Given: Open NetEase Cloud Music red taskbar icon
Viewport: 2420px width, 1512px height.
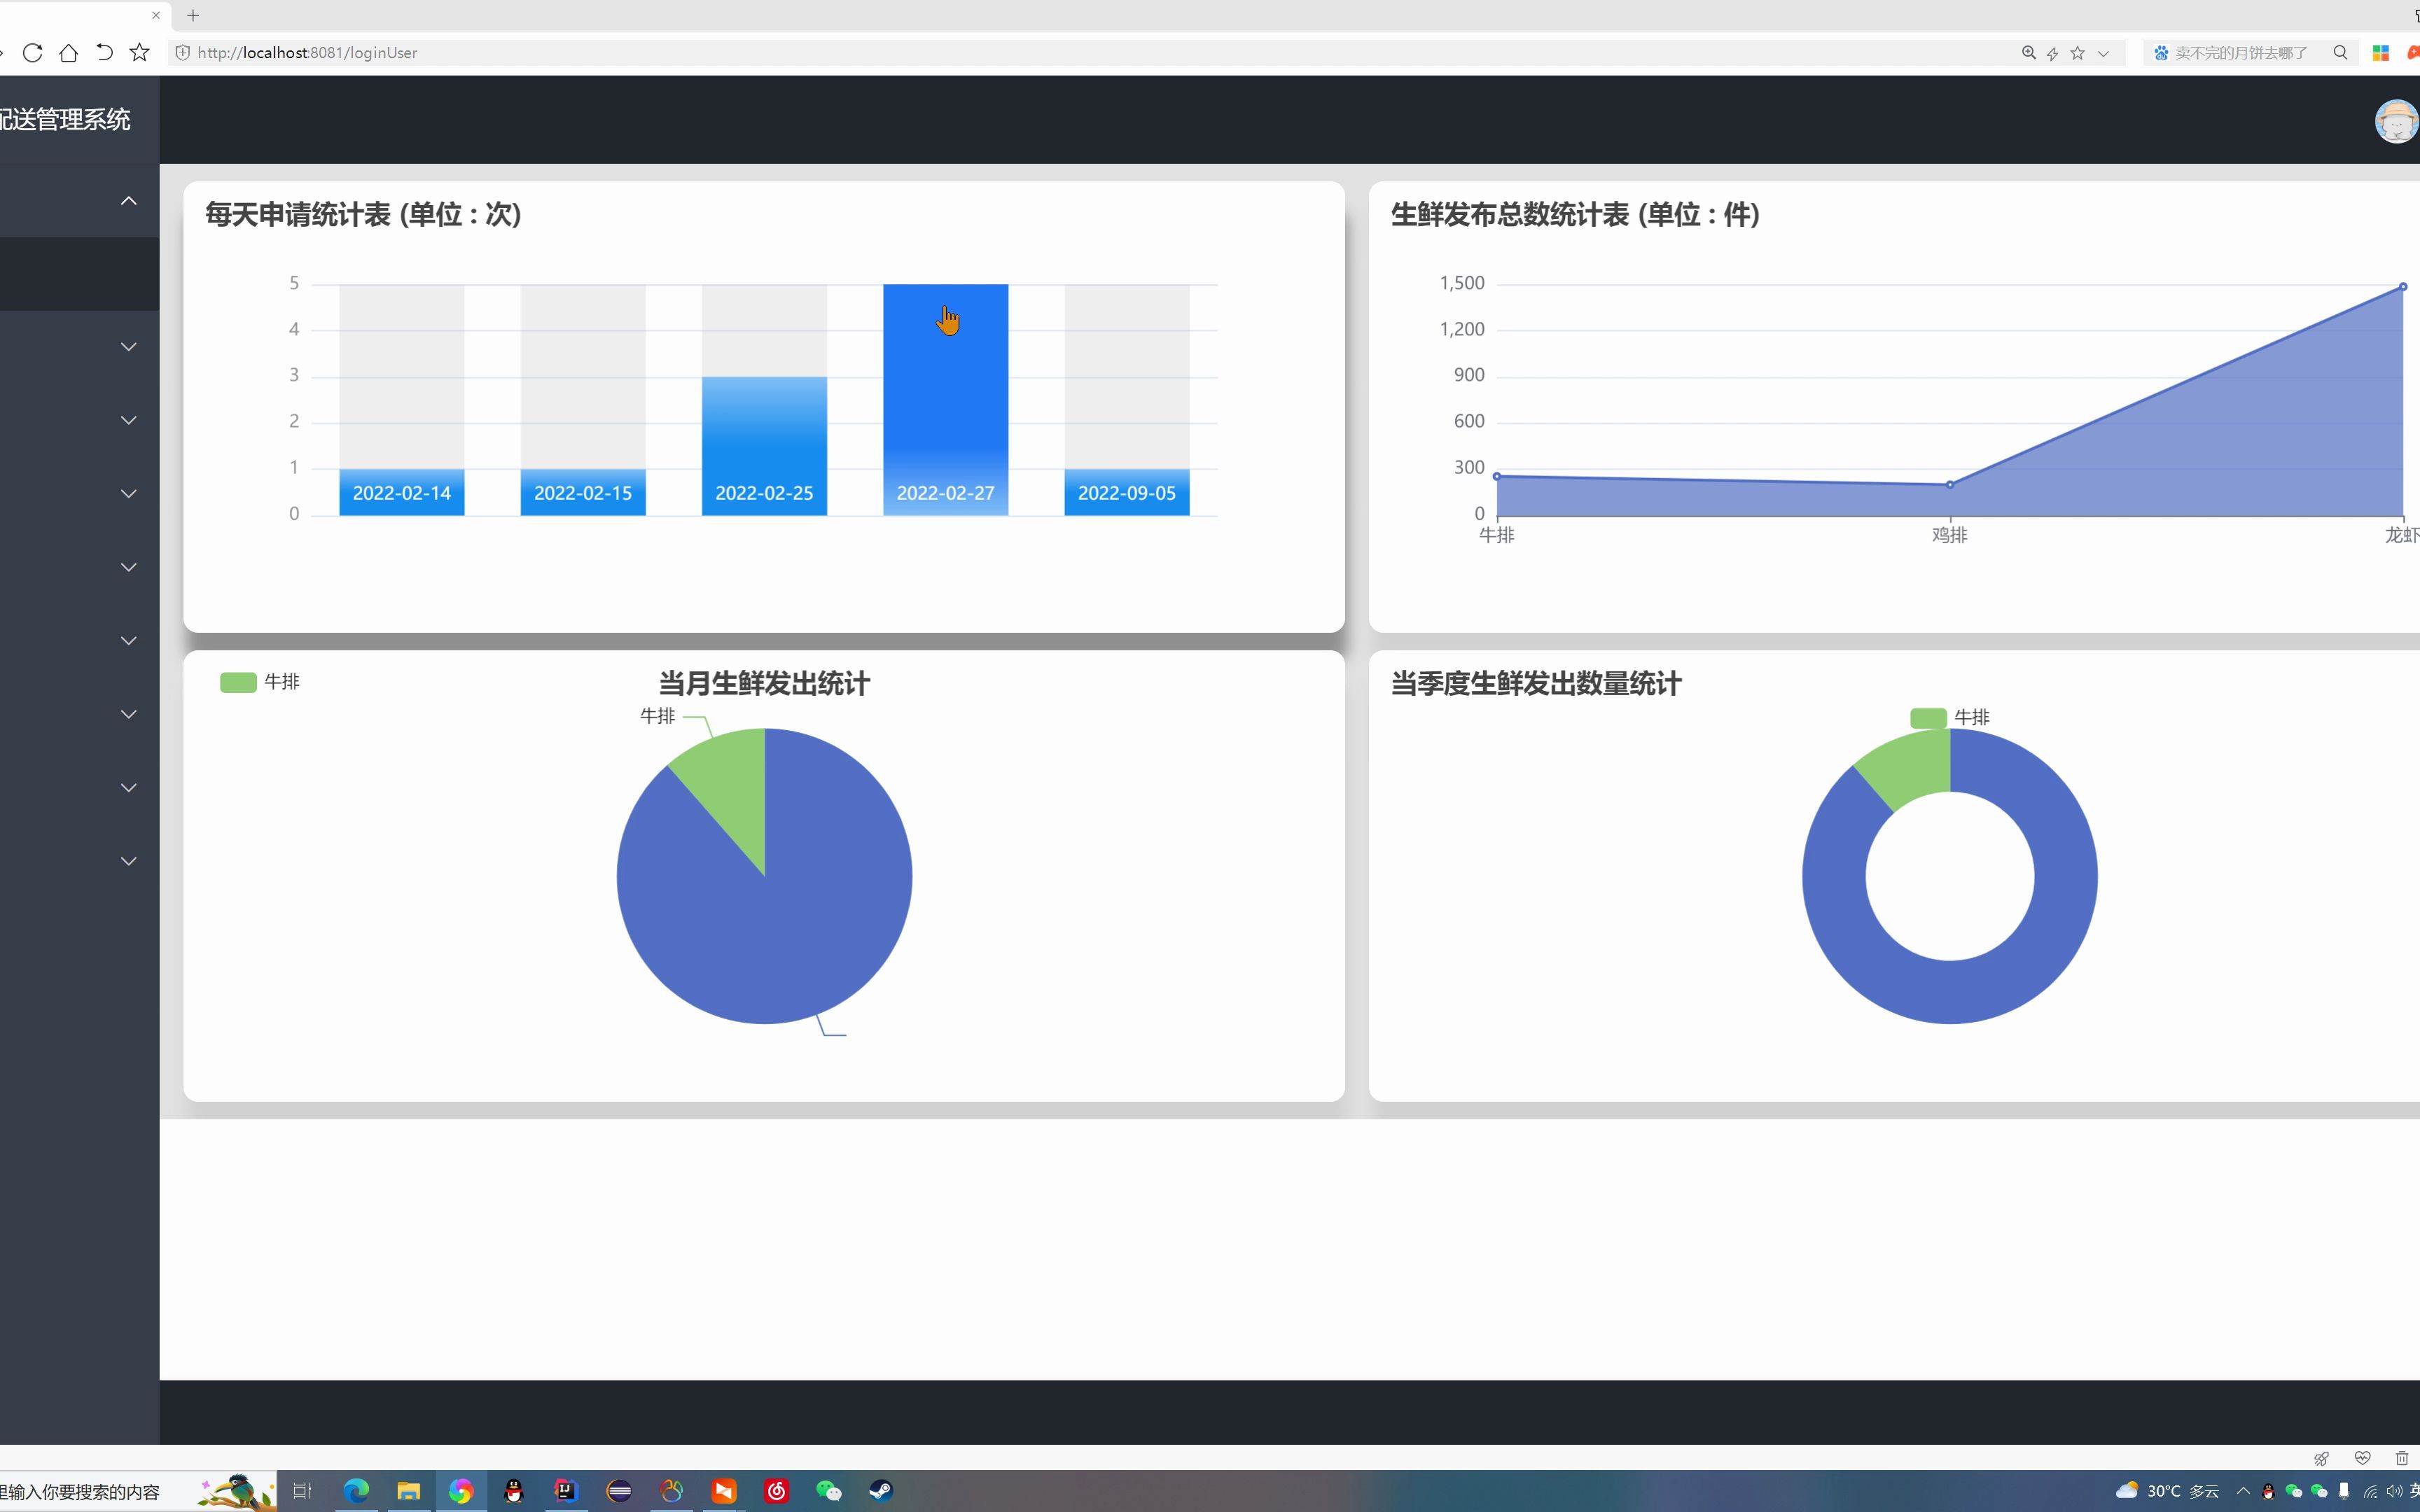Looking at the screenshot, I should pyautogui.click(x=776, y=1491).
